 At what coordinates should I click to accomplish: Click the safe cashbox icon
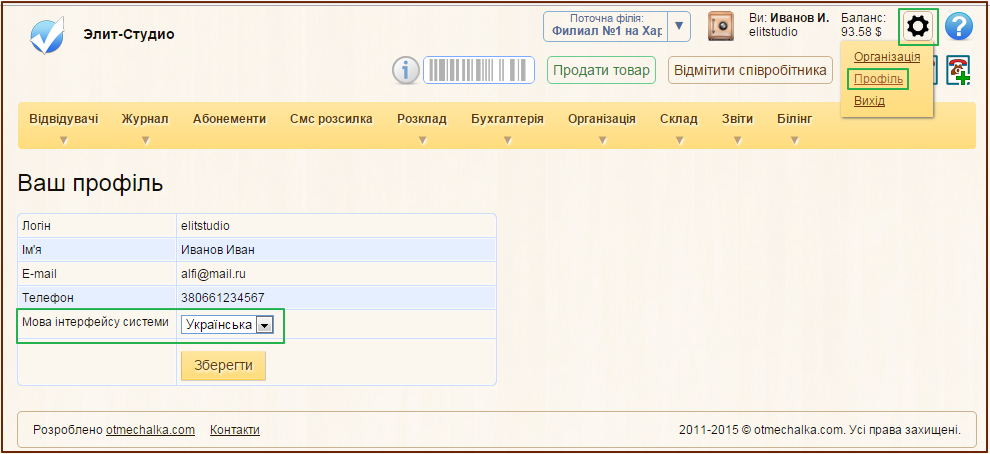coord(720,27)
